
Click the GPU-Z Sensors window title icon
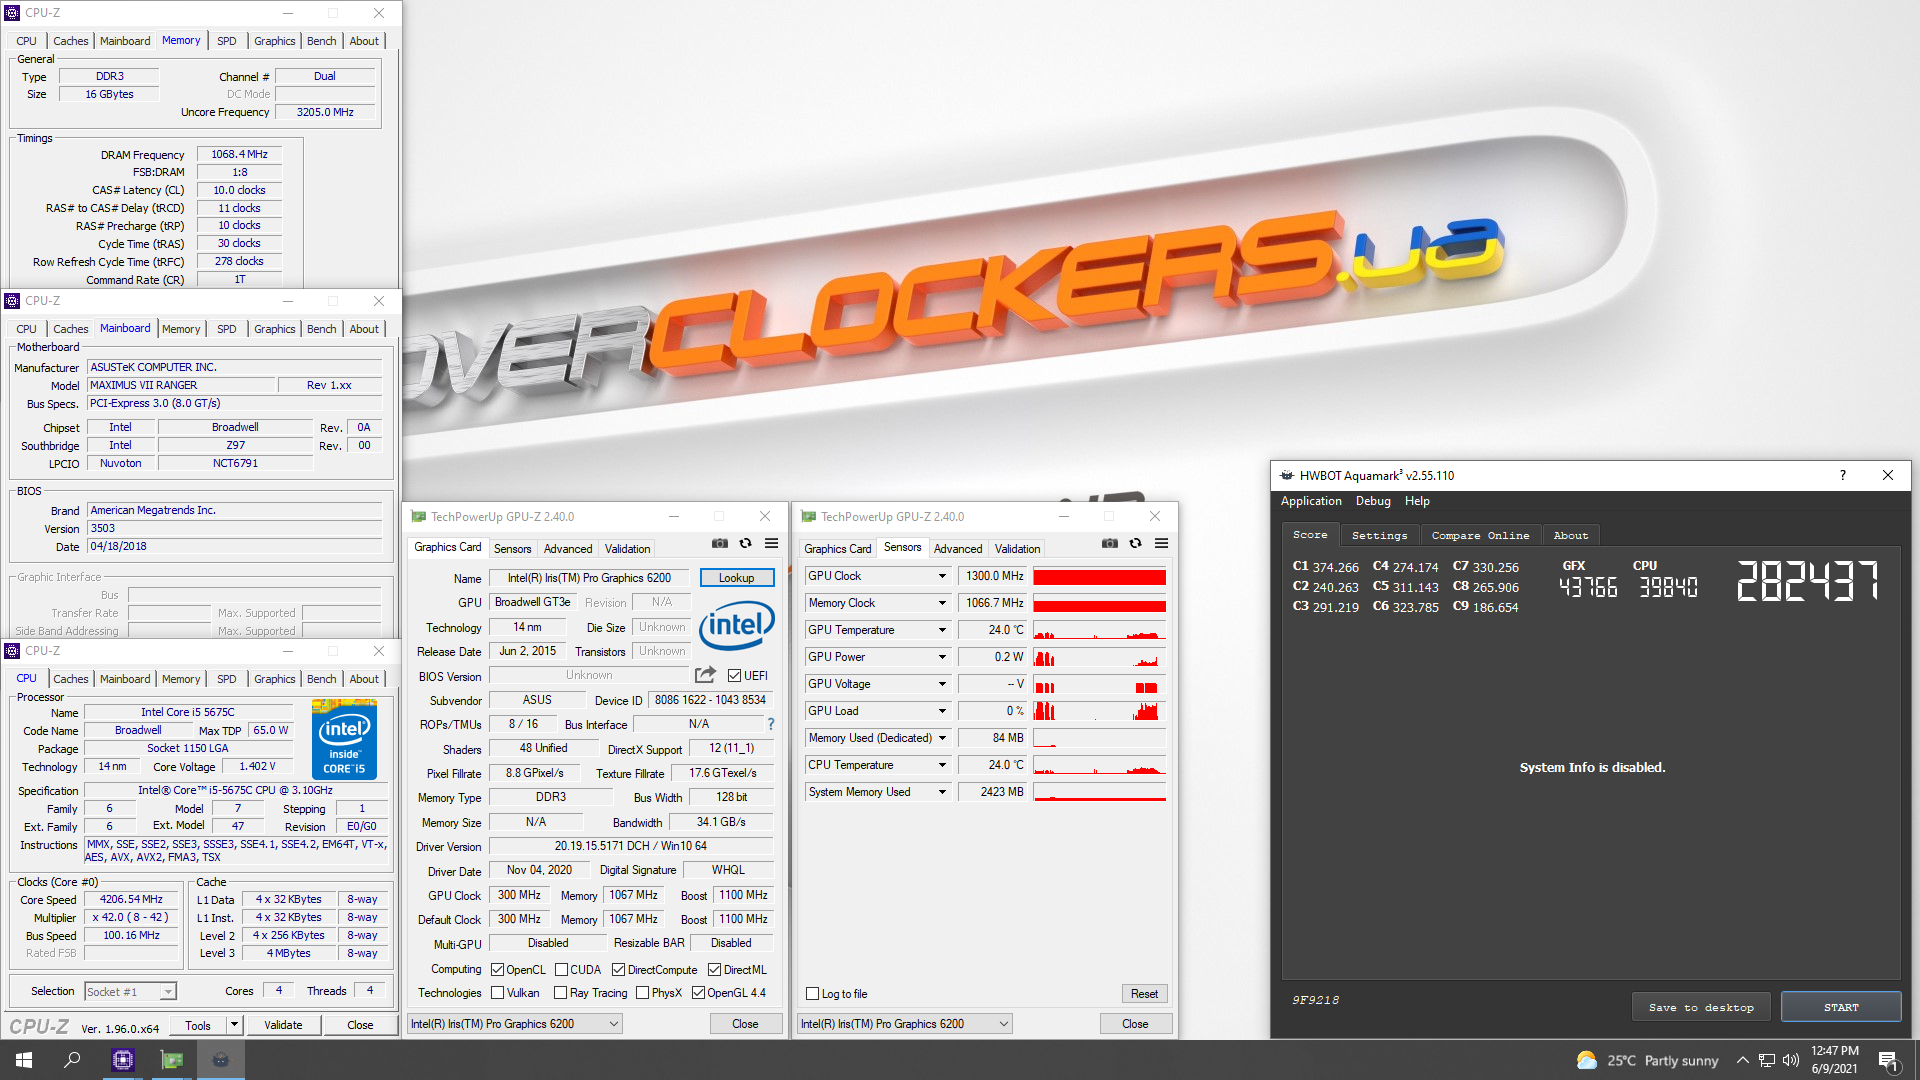point(809,517)
